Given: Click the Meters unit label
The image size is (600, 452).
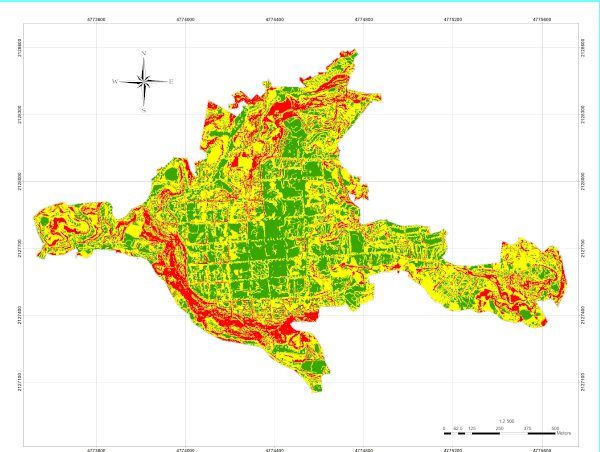Looking at the screenshot, I should point(564,433).
